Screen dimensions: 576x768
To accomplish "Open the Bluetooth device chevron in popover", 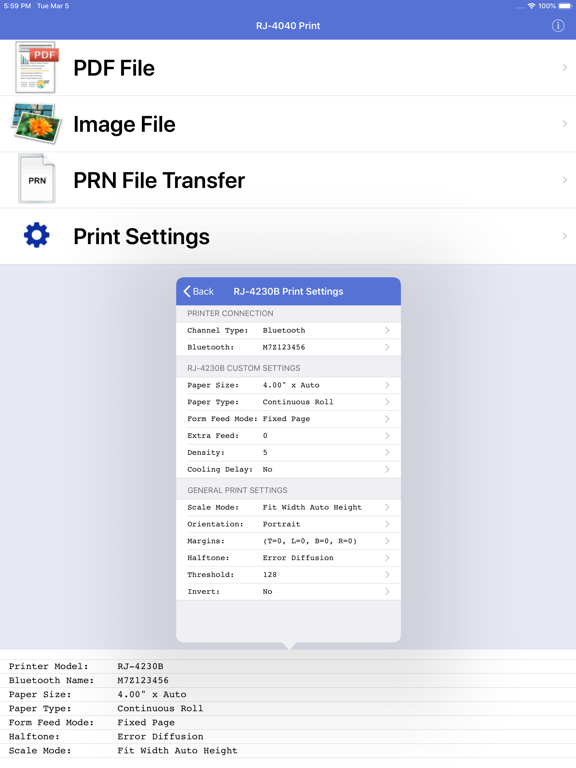I will coord(387,347).
